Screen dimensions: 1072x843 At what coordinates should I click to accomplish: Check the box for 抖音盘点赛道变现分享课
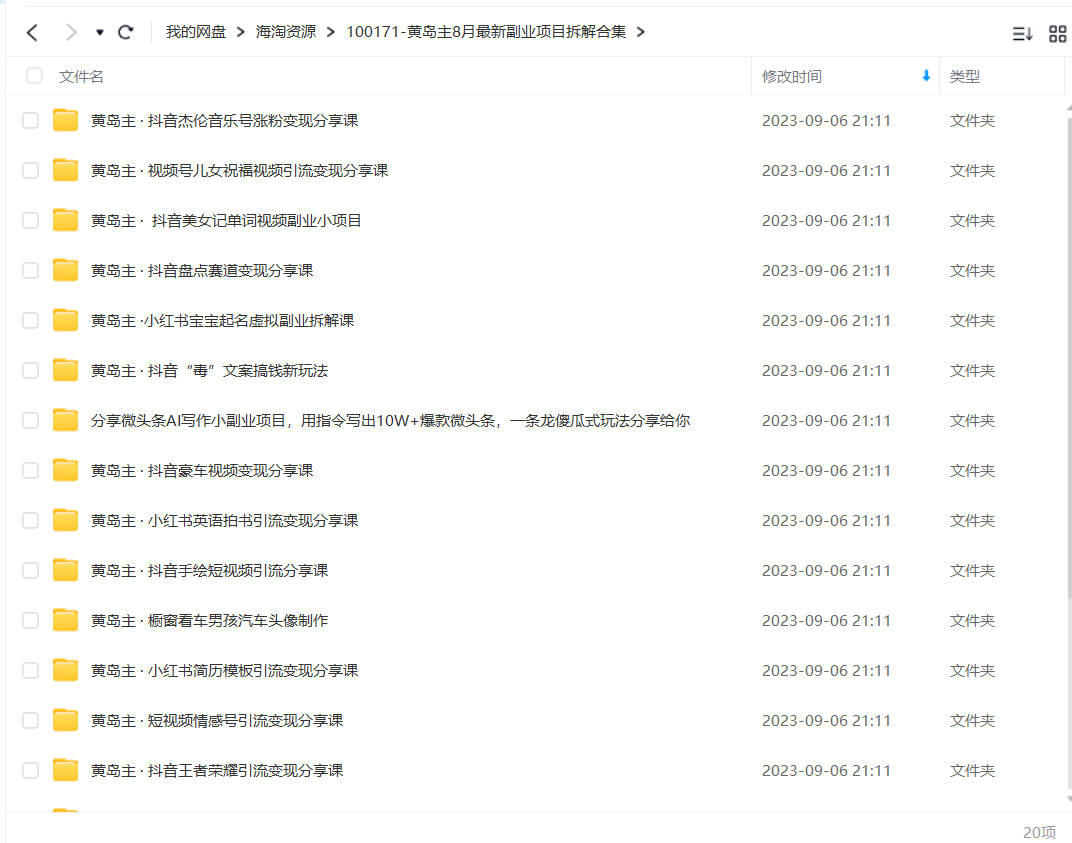[30, 271]
